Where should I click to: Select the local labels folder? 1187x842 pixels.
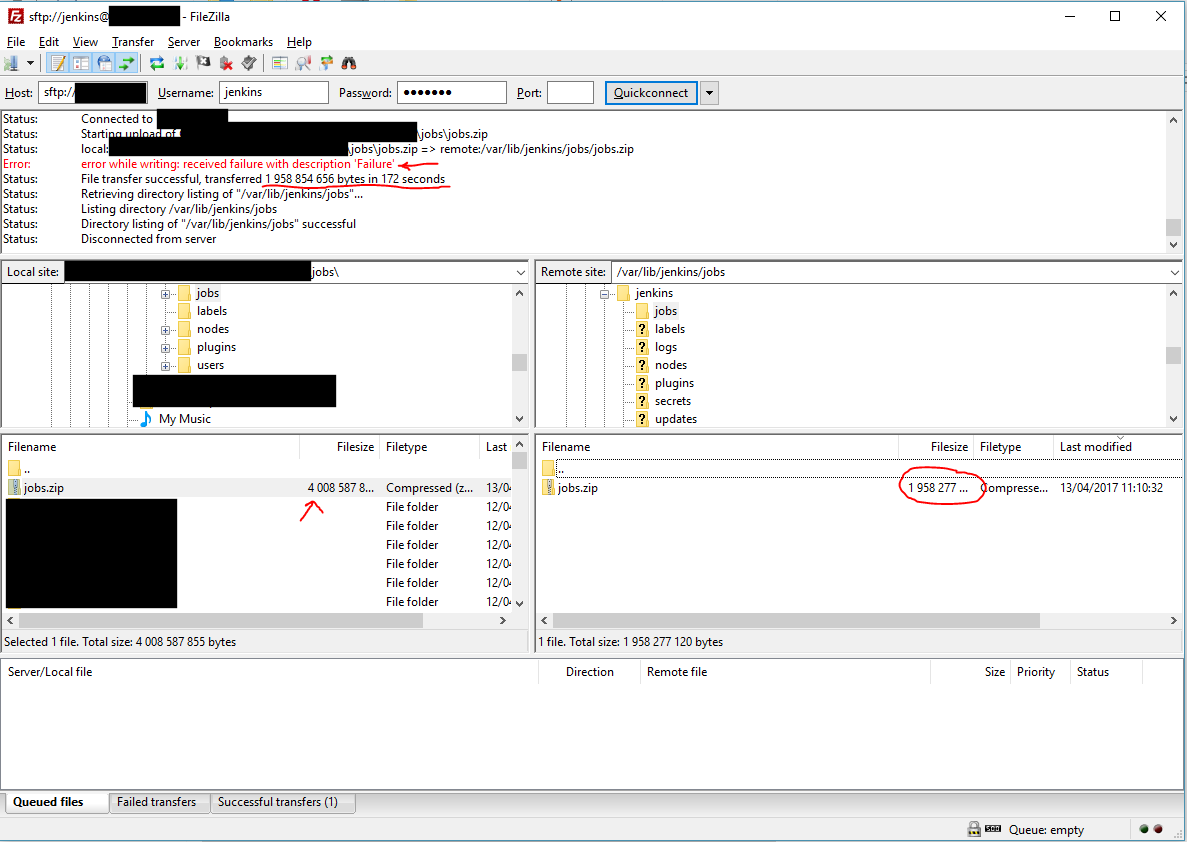click(212, 311)
